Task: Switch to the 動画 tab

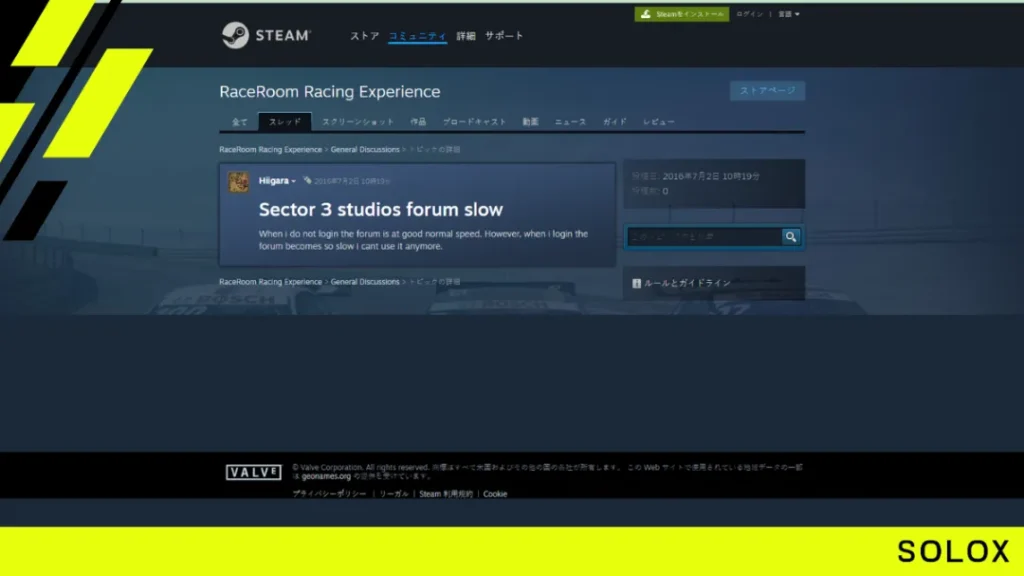Action: click(530, 122)
